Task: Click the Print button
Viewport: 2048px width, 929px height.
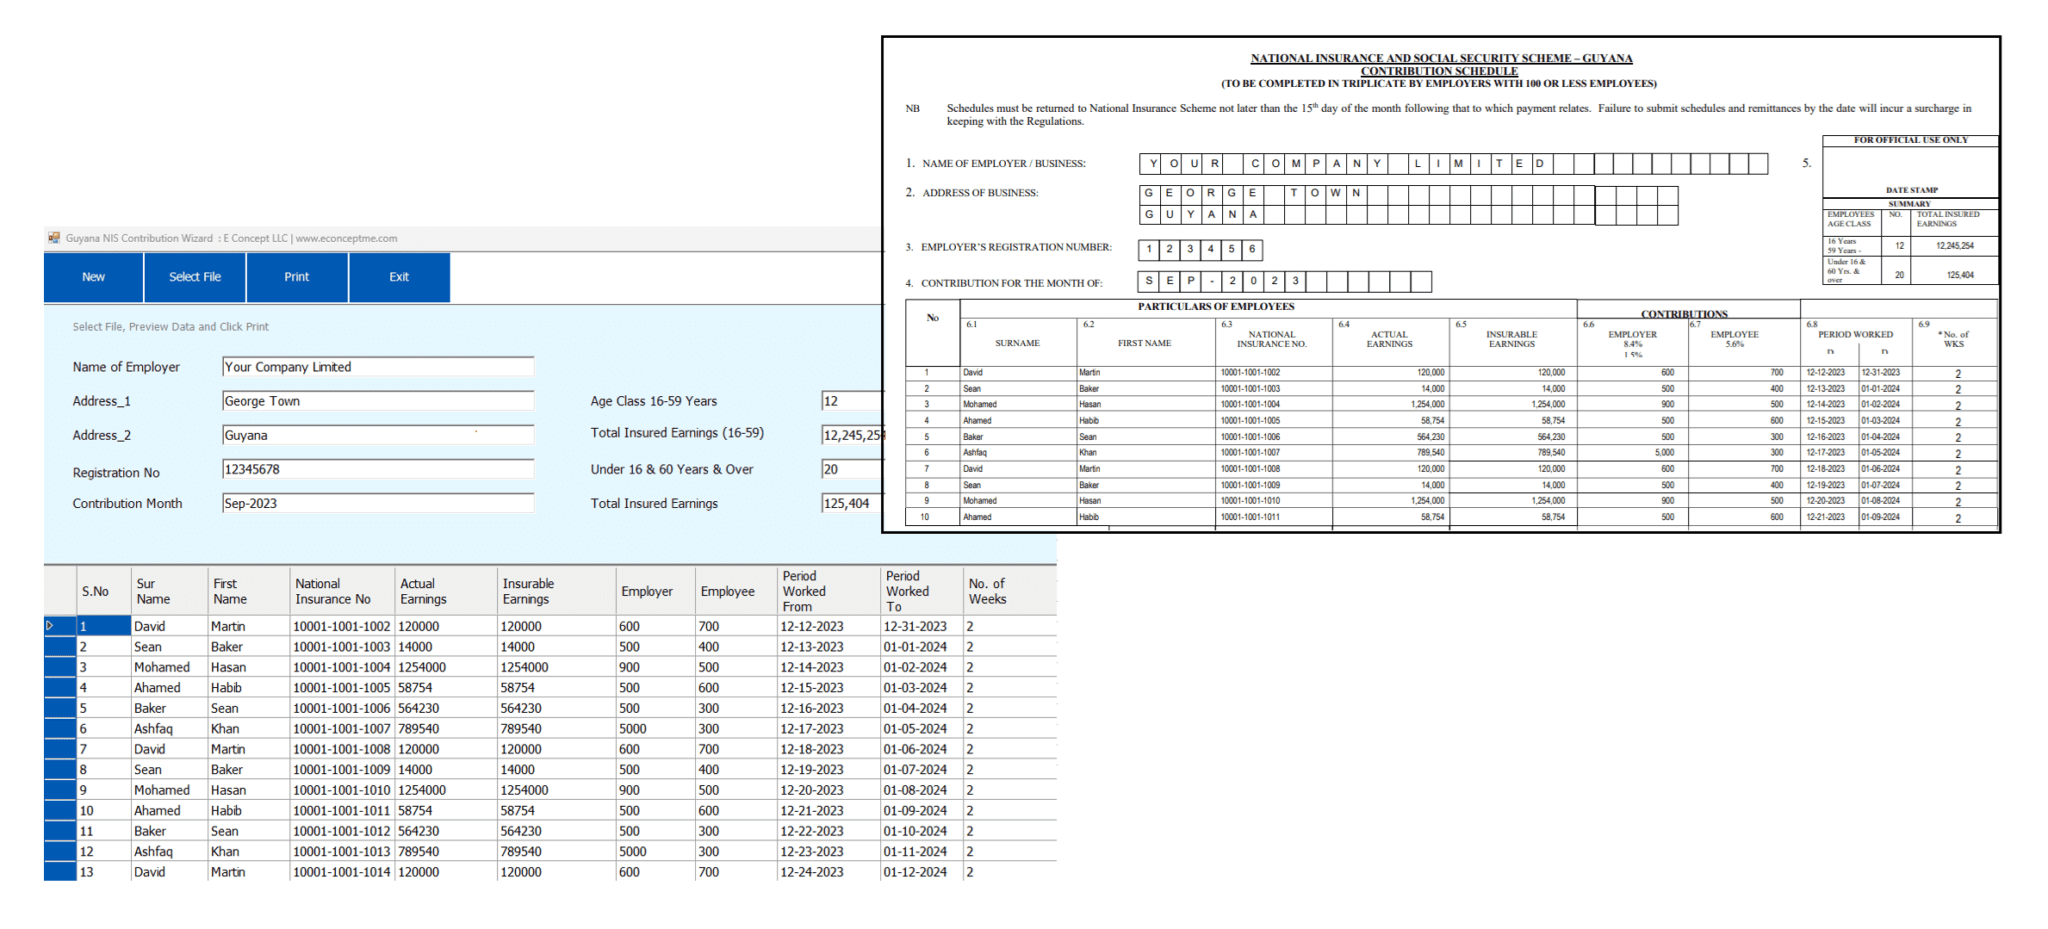Action: (x=297, y=277)
